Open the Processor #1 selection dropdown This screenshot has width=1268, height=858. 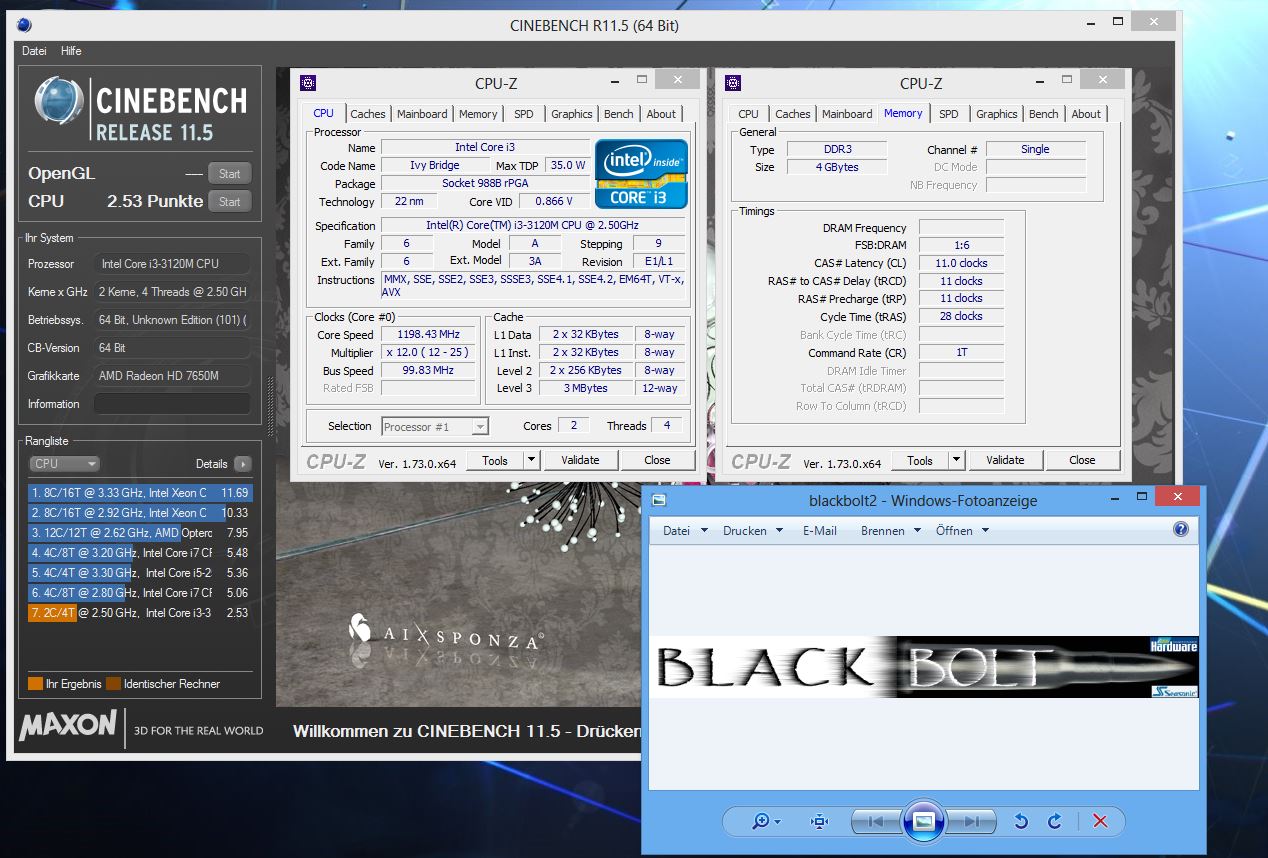435,426
